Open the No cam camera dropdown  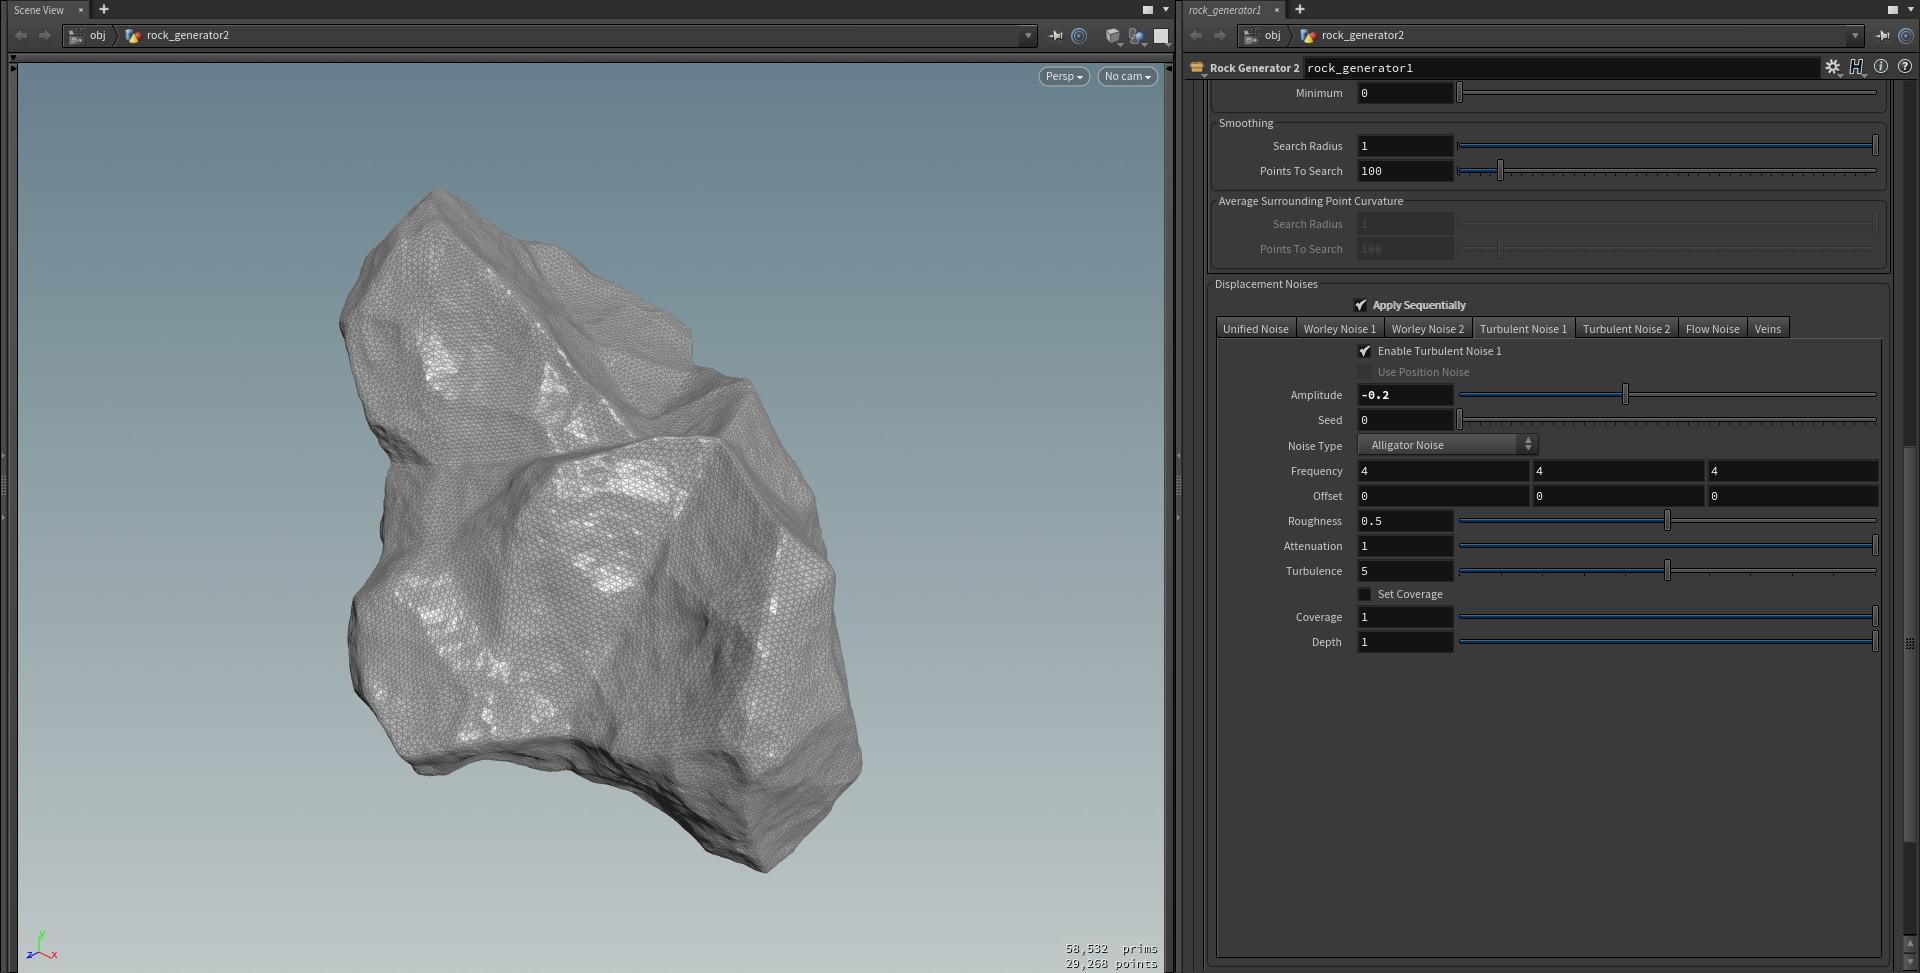[x=1126, y=76]
